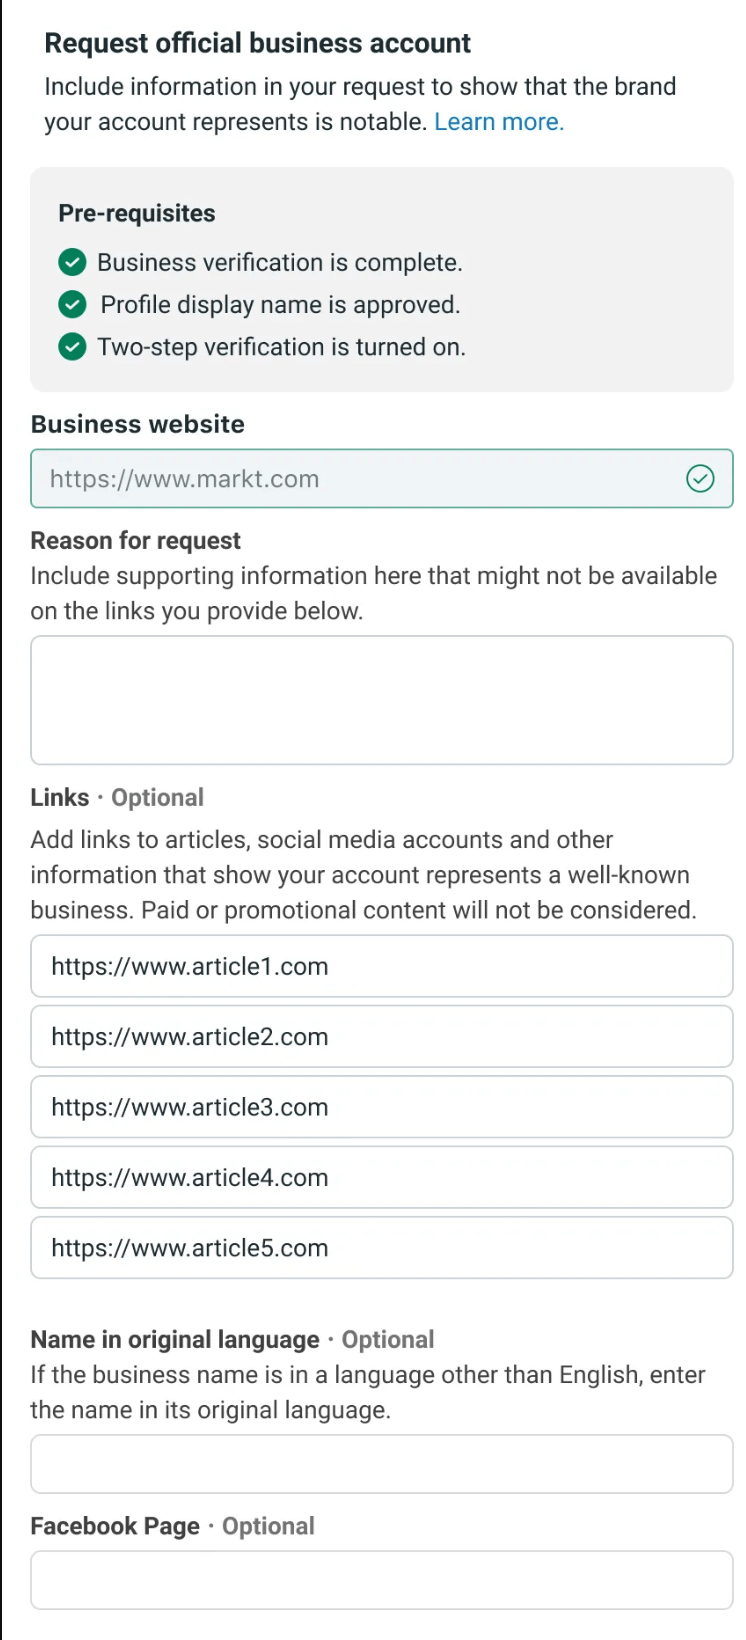The height and width of the screenshot is (1640, 746).
Task: Click the validation checkmark in the Business website field
Action: [700, 479]
